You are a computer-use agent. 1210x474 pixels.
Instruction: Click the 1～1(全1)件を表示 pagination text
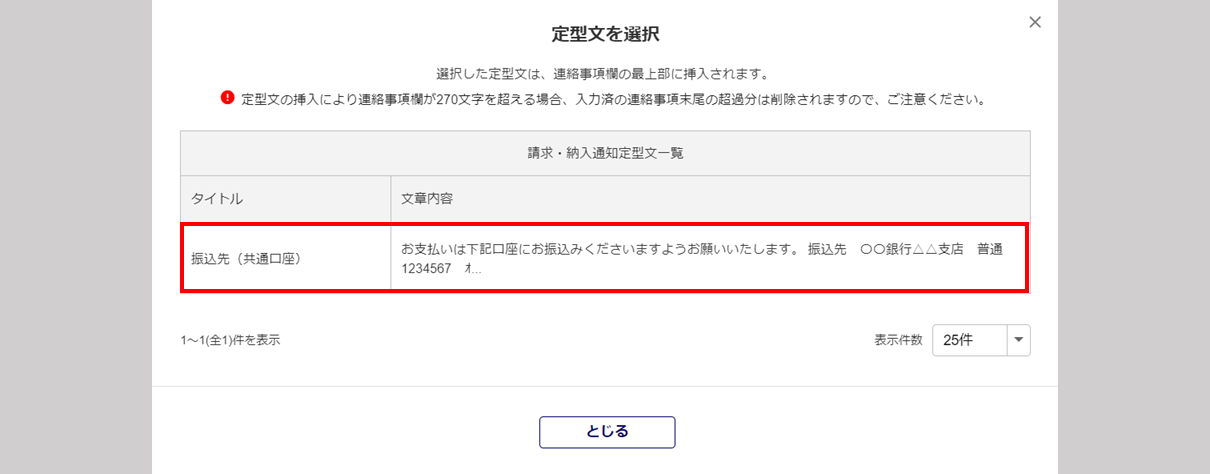(230, 340)
